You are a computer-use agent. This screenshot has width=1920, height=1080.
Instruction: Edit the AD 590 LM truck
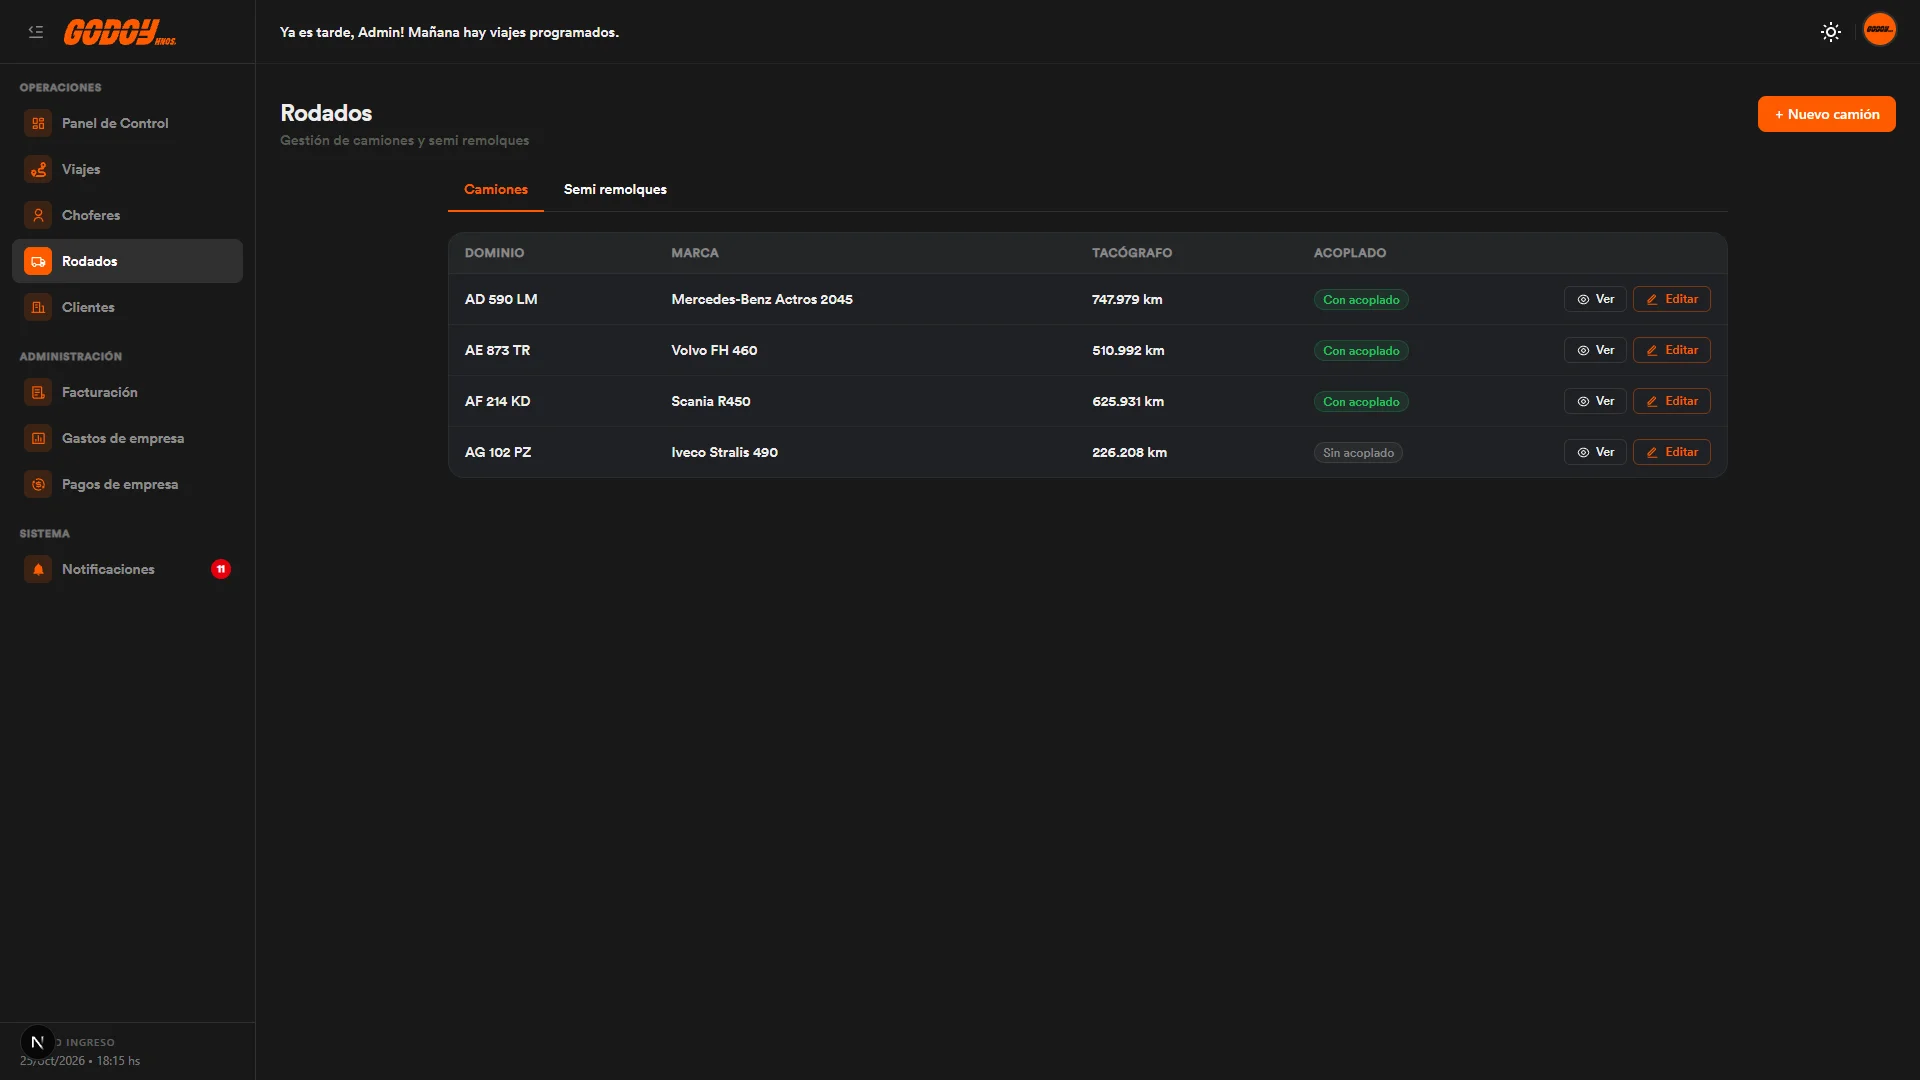[x=1671, y=299]
